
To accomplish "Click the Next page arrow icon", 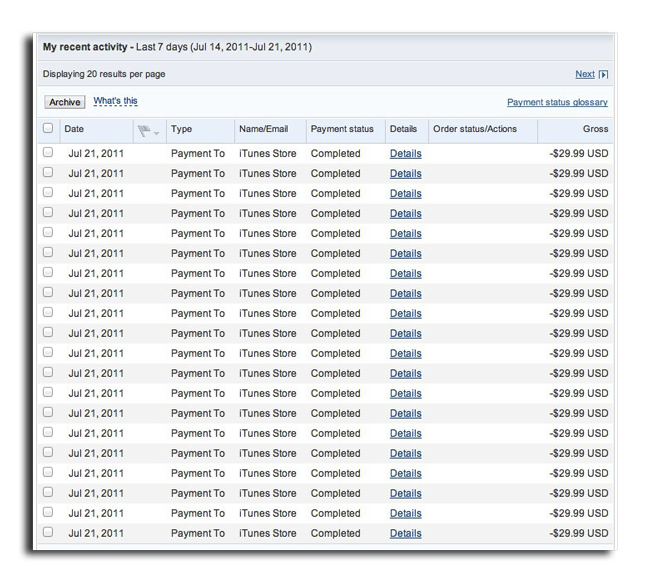I will (603, 75).
